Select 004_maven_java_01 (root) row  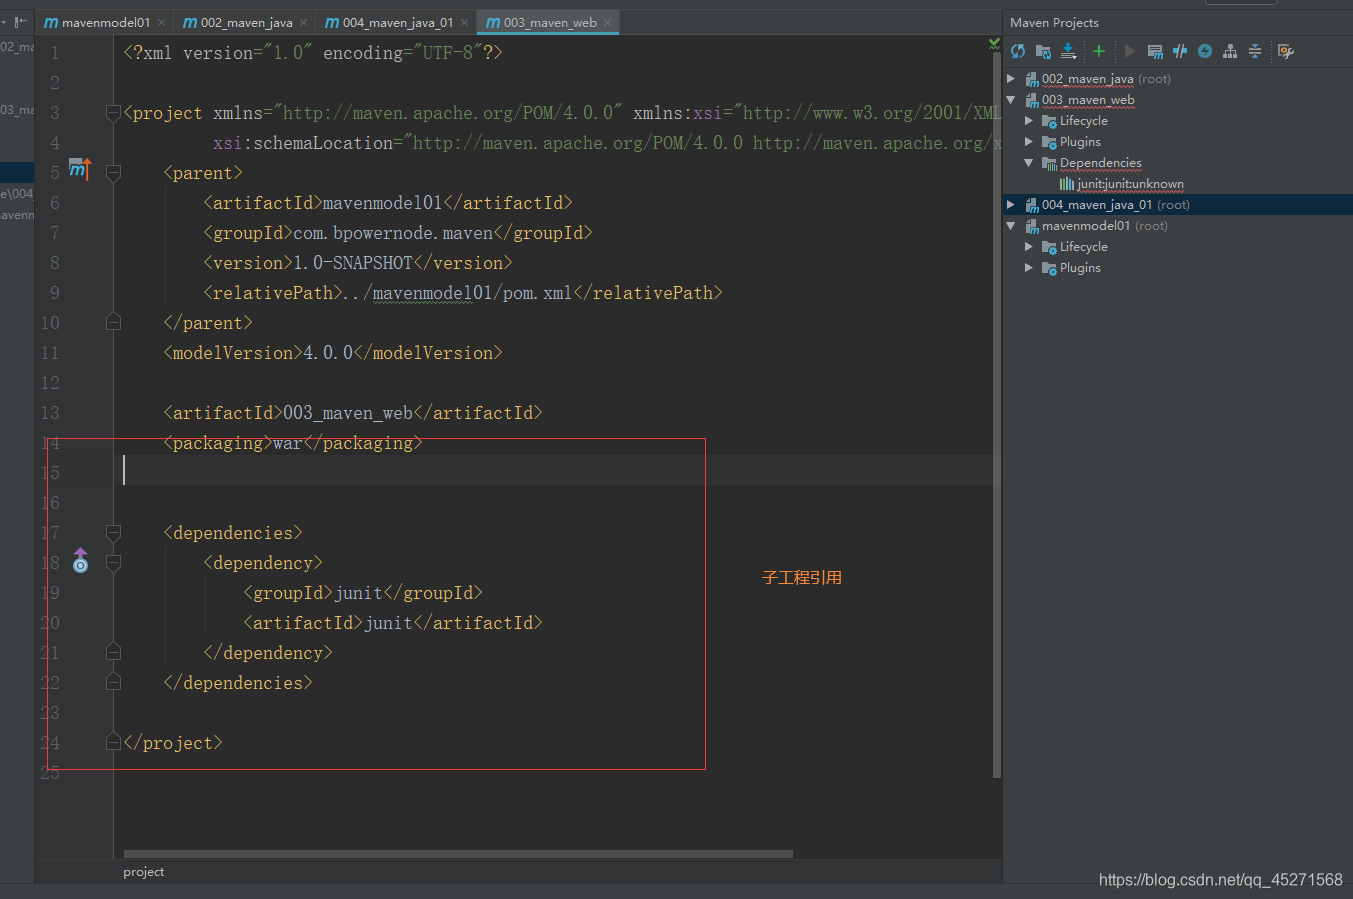click(1178, 204)
